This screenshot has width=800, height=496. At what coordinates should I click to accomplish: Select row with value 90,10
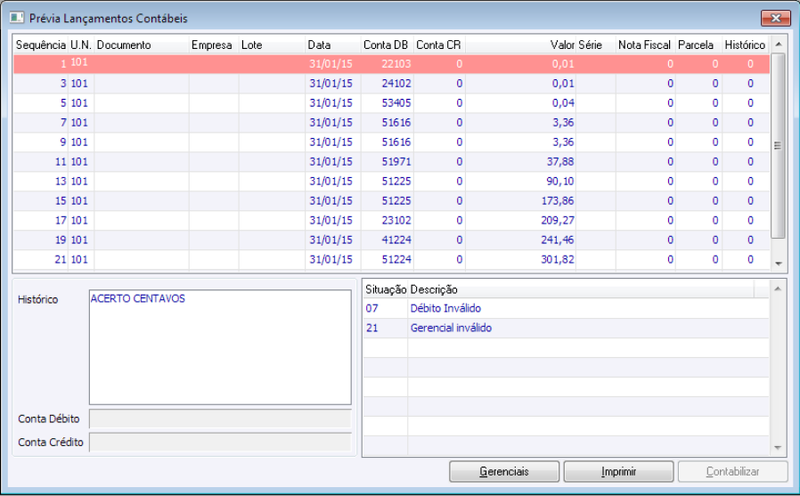391,181
